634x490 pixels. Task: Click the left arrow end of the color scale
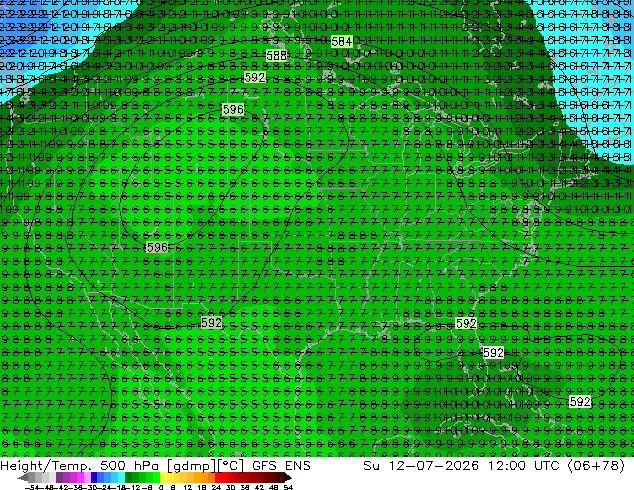click(x=23, y=477)
